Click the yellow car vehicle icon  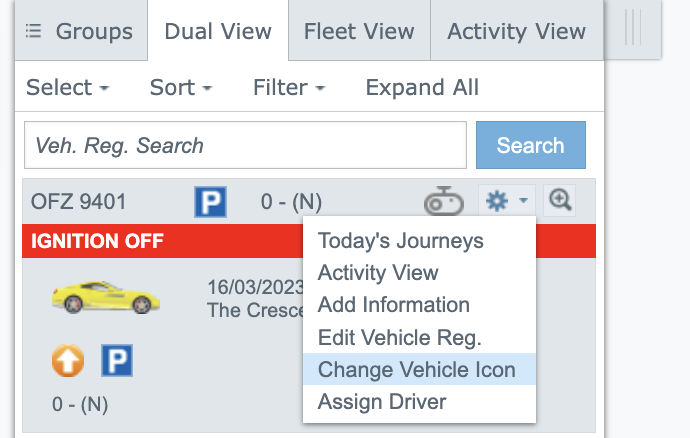[x=105, y=295]
